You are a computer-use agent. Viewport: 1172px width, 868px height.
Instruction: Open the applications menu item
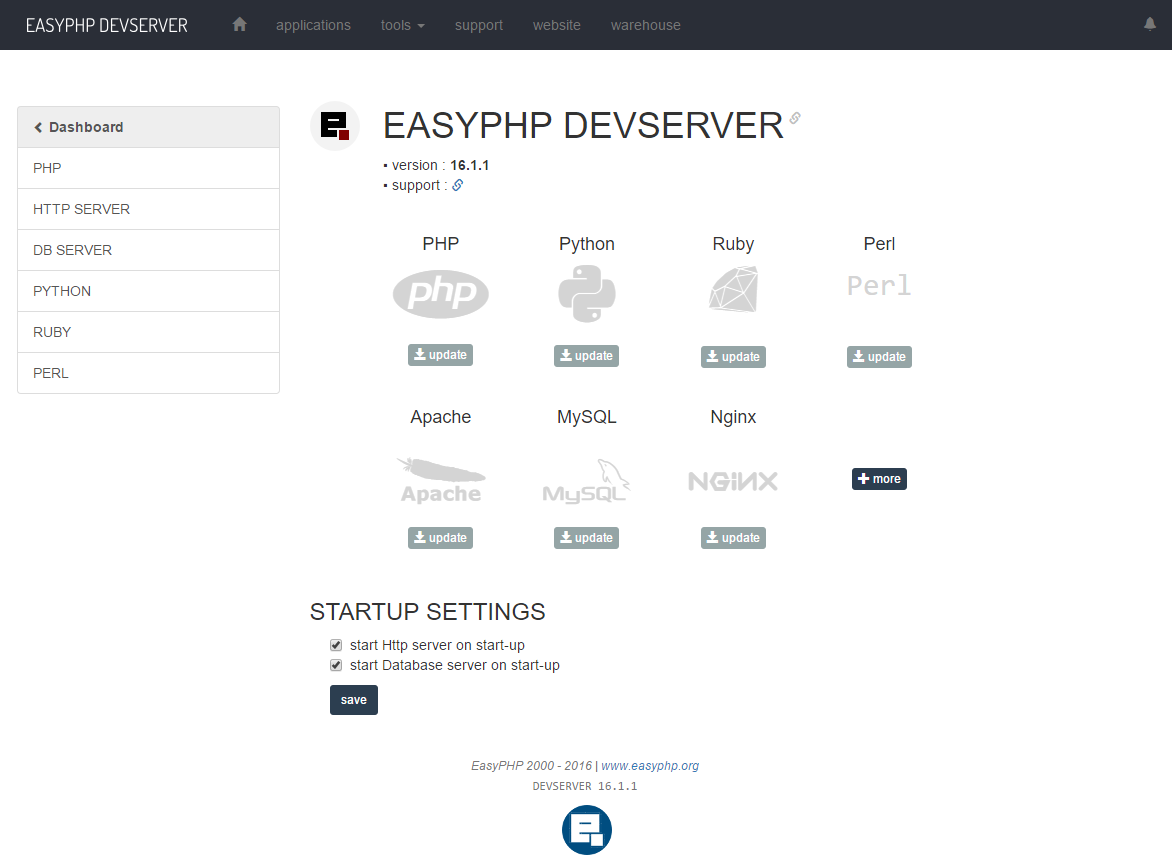point(313,25)
